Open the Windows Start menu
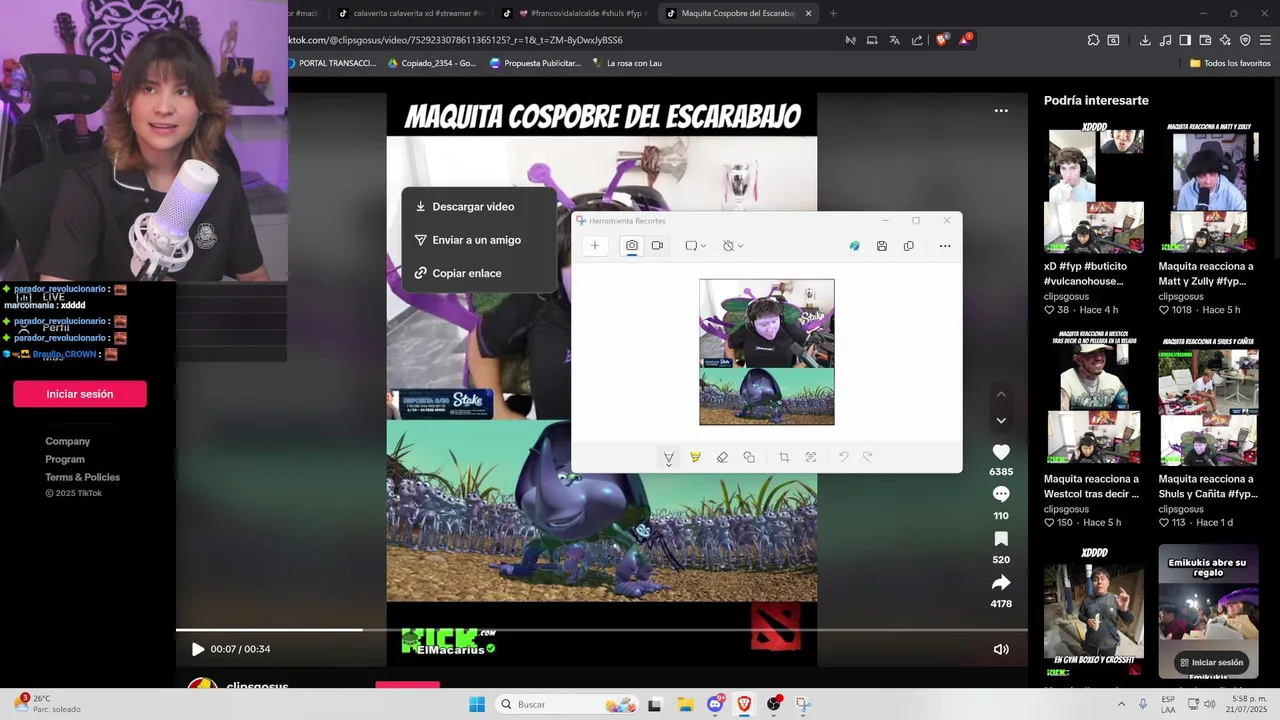The width and height of the screenshot is (1280, 720). point(477,704)
